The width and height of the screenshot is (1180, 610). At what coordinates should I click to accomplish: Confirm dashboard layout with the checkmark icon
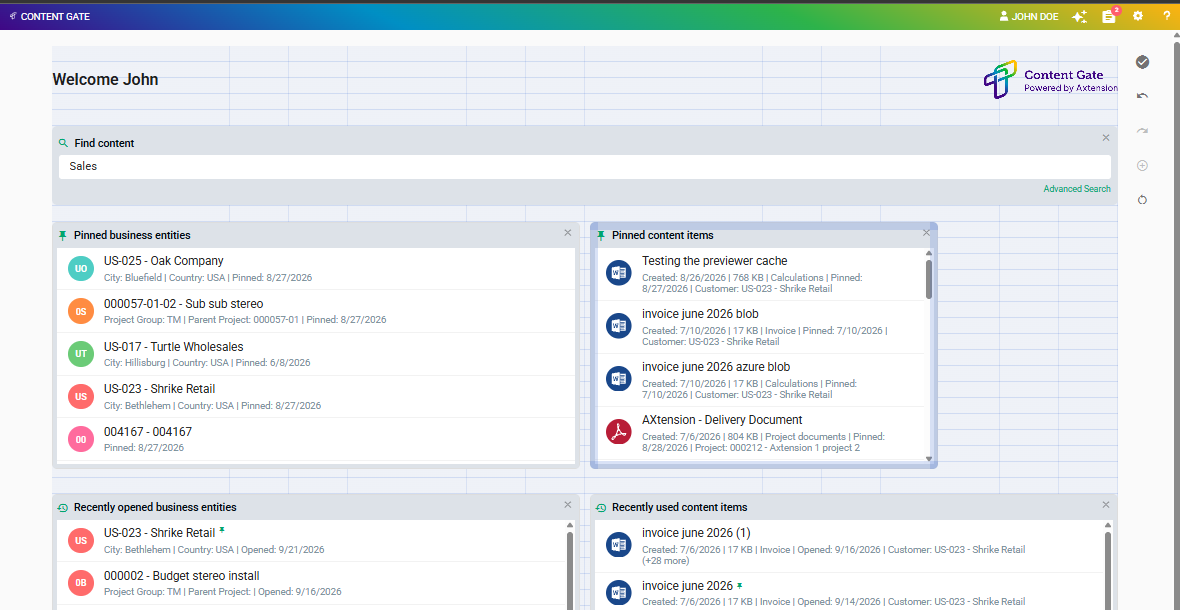click(x=1142, y=62)
